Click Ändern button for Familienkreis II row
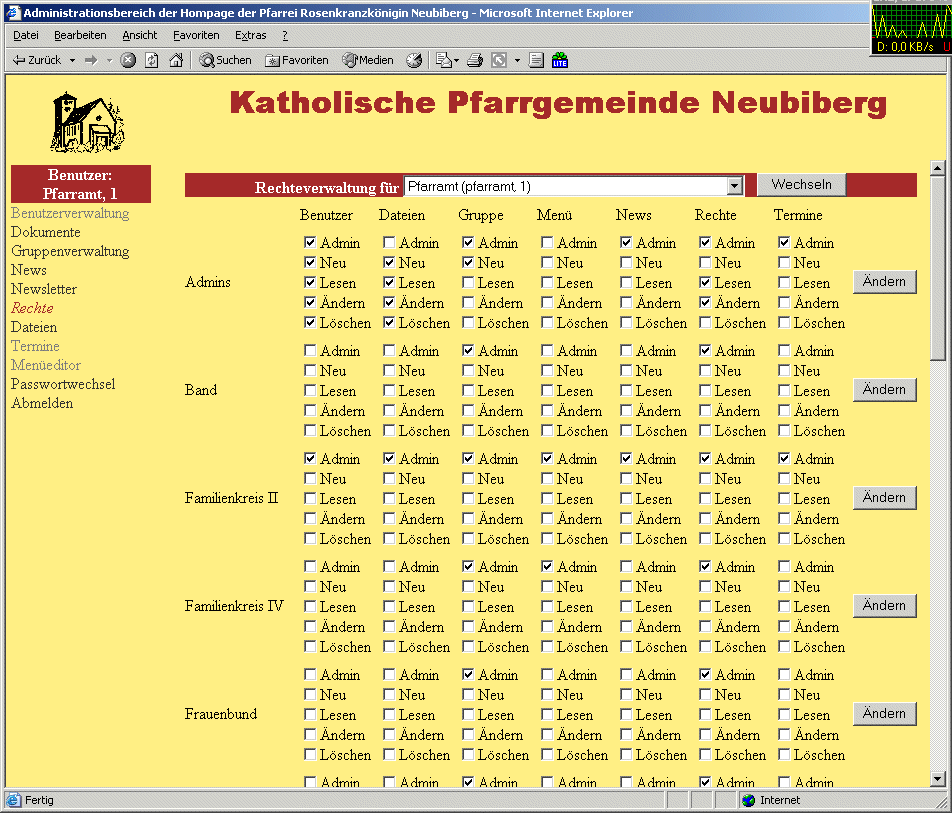952x813 pixels. [x=885, y=498]
